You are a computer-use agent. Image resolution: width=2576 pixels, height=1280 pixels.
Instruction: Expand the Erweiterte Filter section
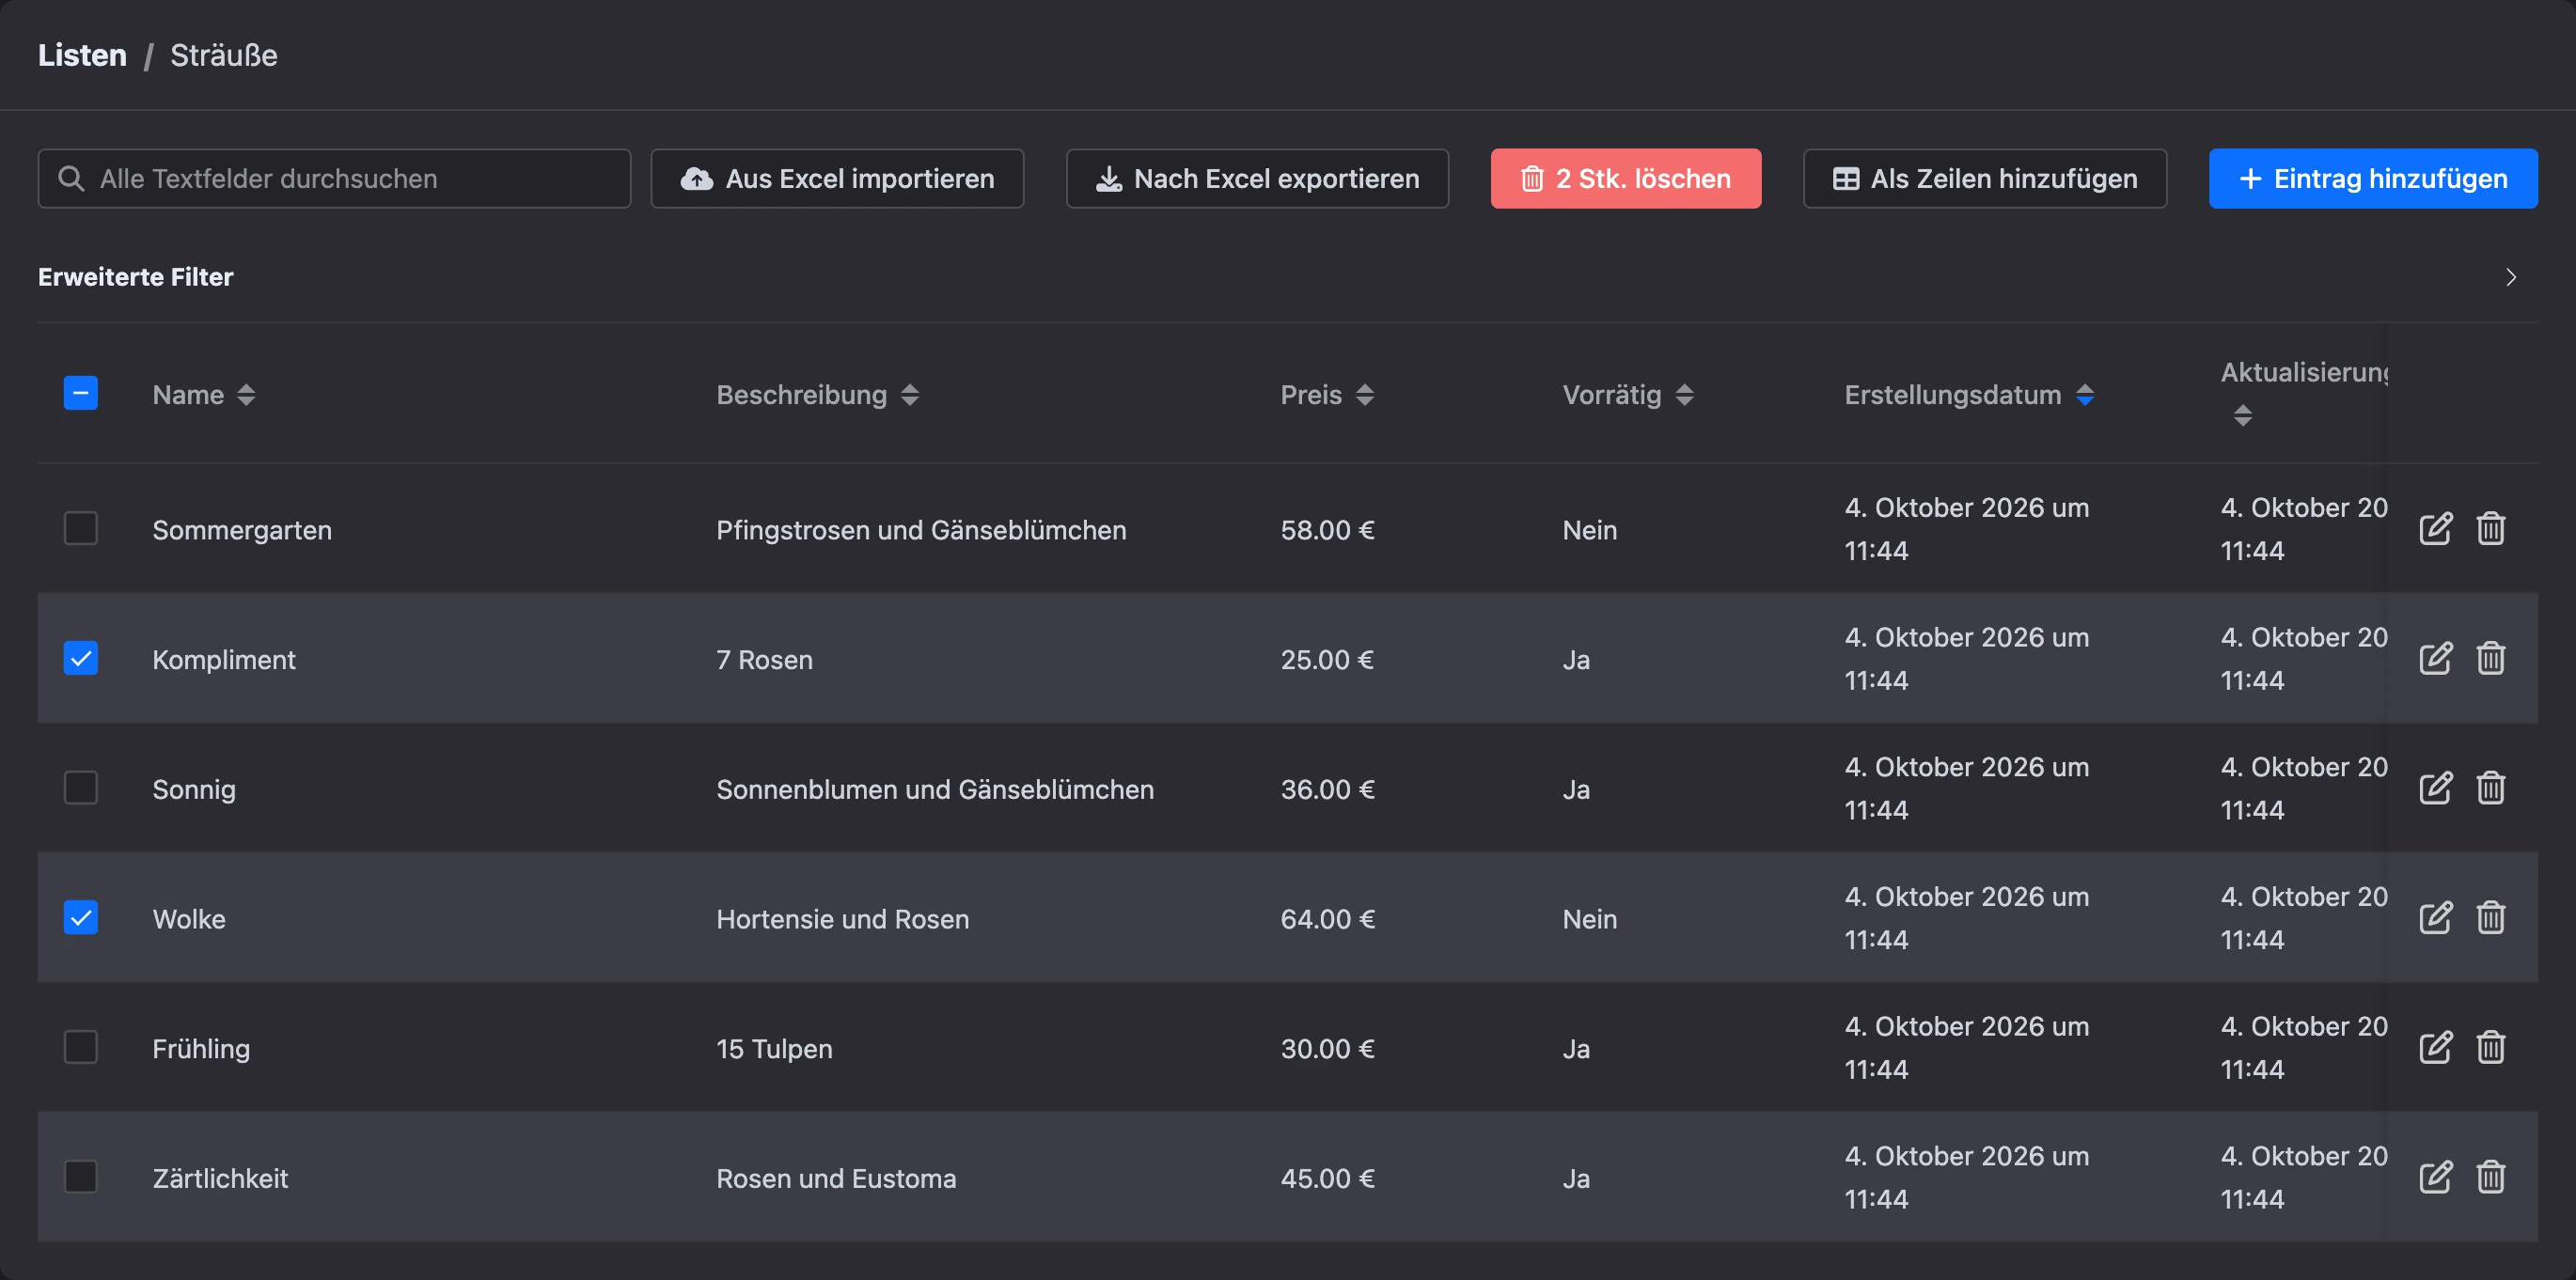[2510, 277]
